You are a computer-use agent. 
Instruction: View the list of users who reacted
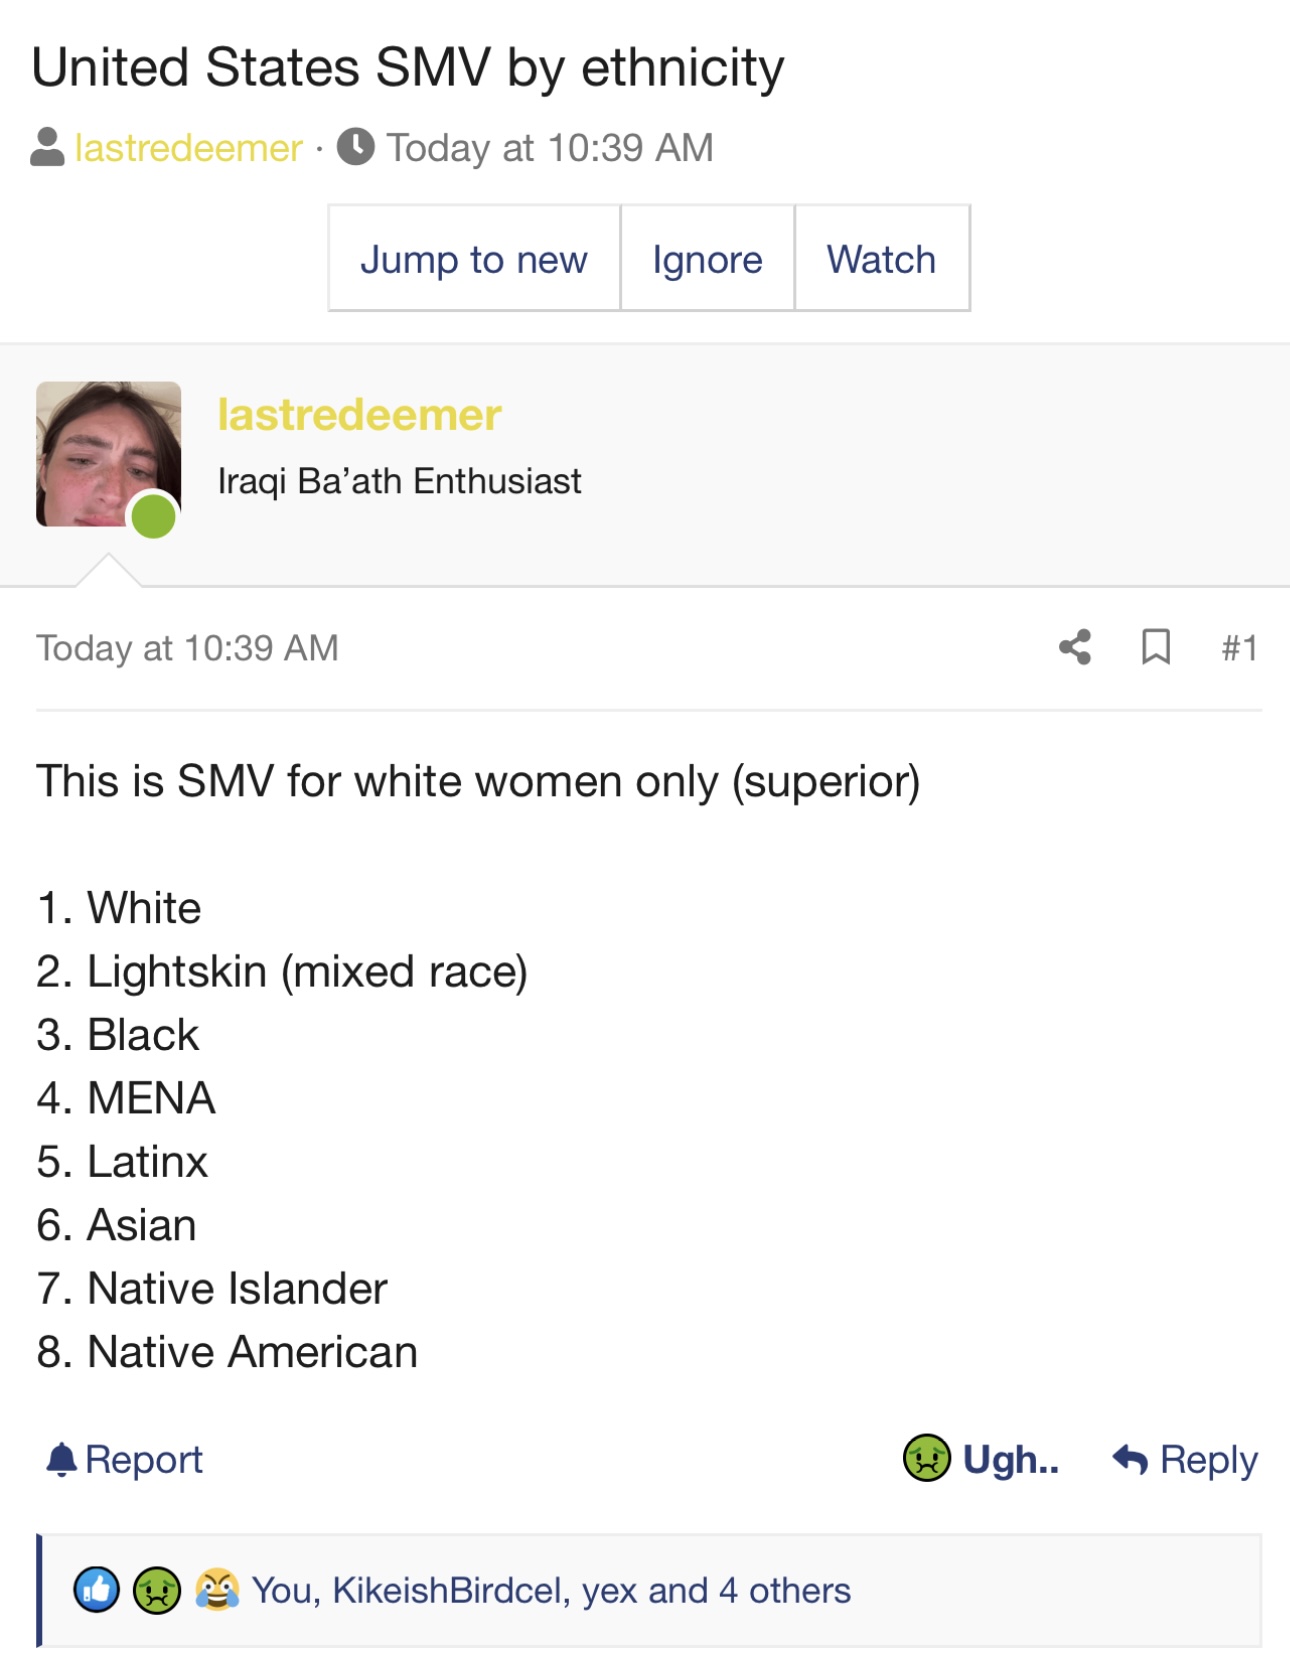[551, 1590]
